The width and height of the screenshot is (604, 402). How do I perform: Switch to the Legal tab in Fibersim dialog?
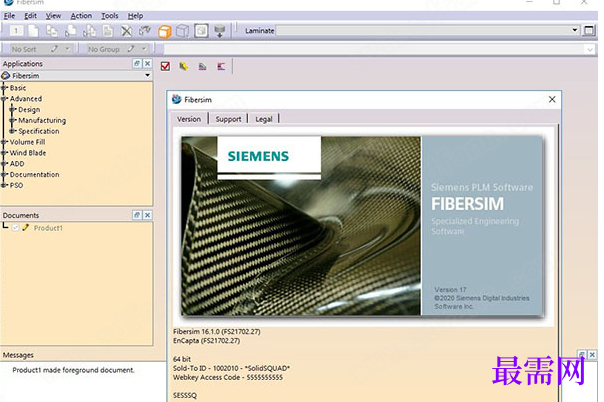[x=264, y=119]
